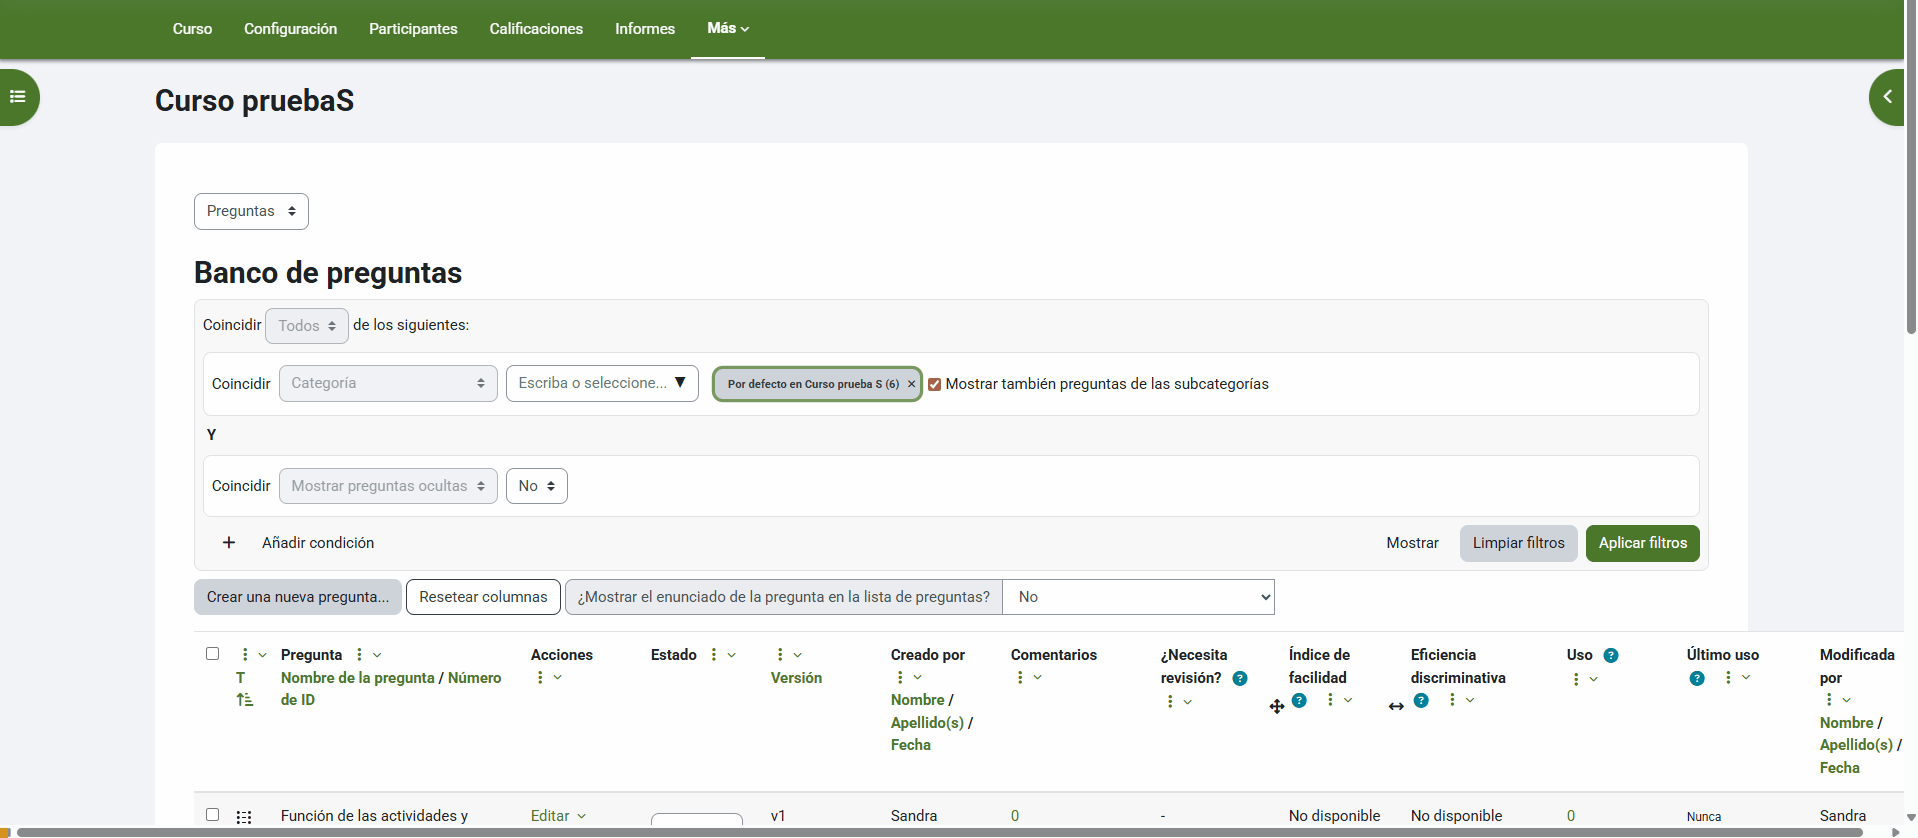This screenshot has height=838, width=1918.
Task: Click the plus icon to add condition
Action: 229,543
